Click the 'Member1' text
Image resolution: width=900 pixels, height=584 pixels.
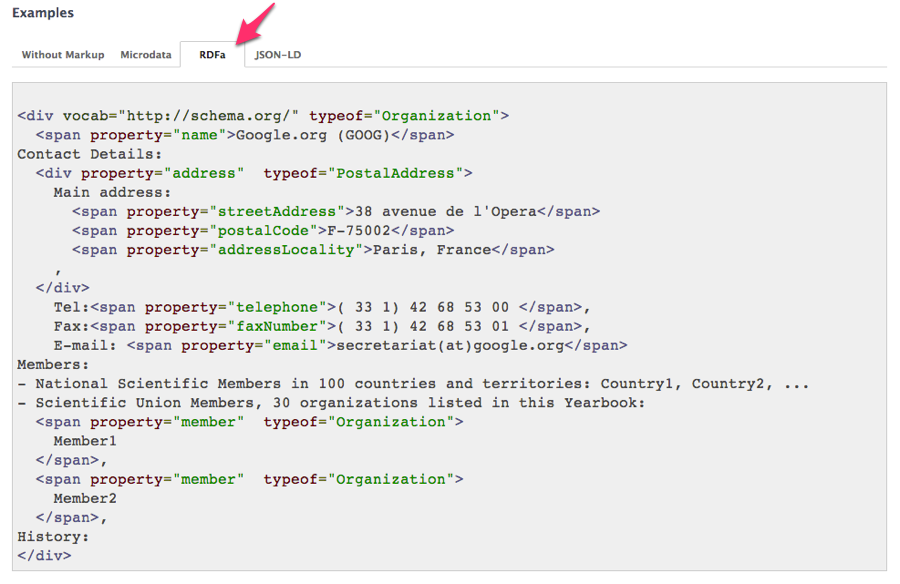click(85, 441)
